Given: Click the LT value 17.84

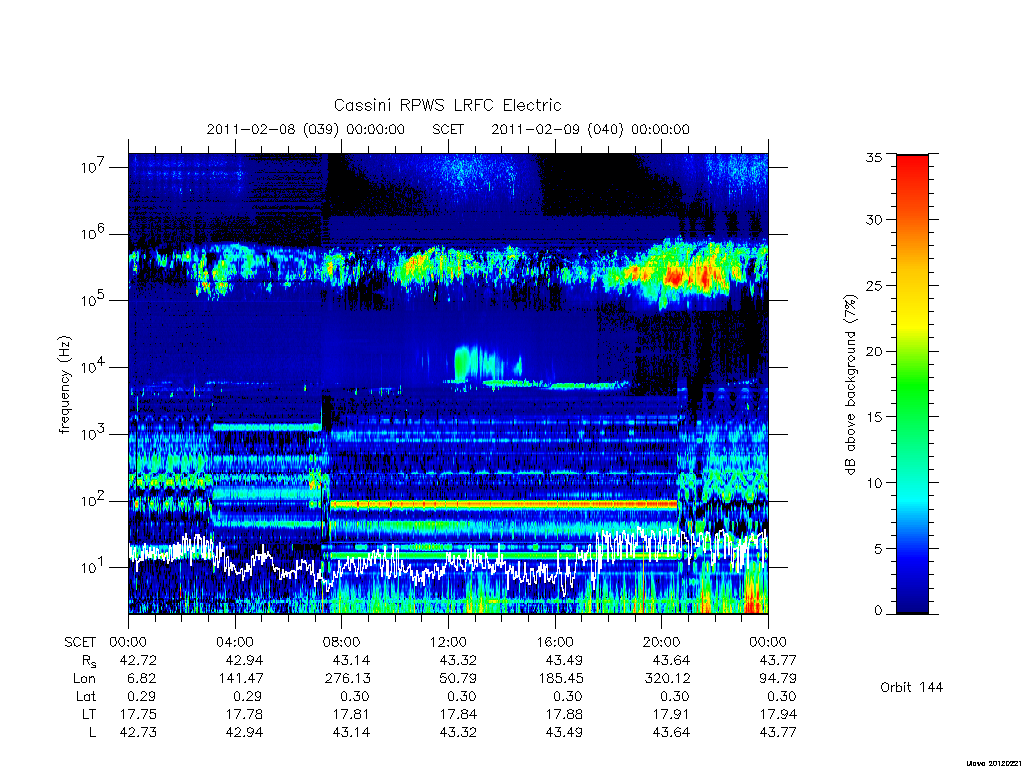Looking at the screenshot, I should click(x=458, y=714).
